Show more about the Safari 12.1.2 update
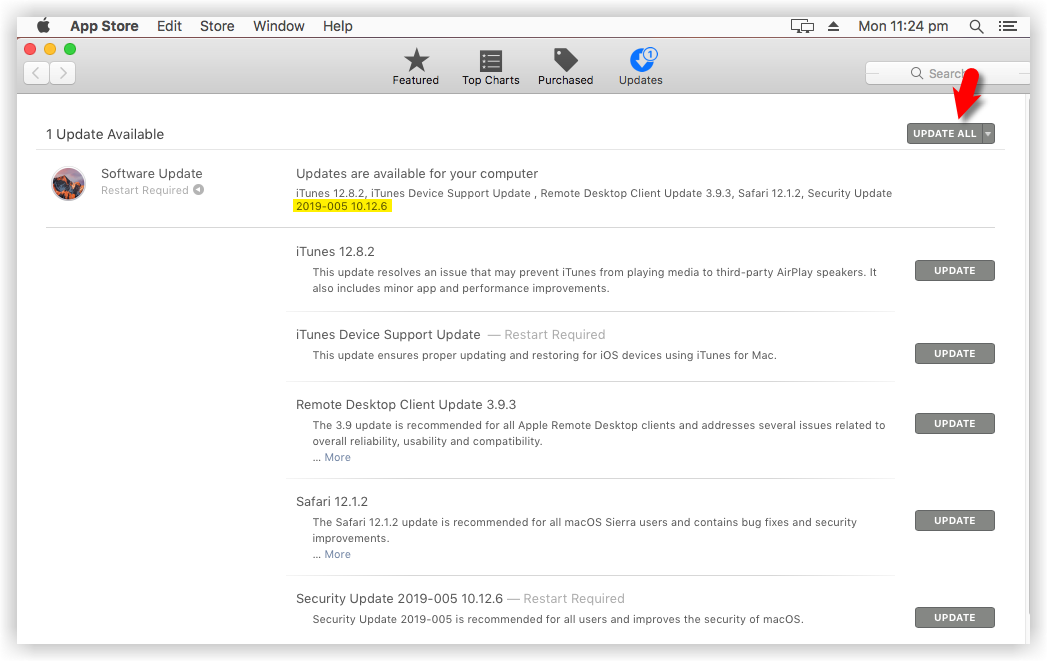The height and width of the screenshot is (662, 1048). (338, 554)
